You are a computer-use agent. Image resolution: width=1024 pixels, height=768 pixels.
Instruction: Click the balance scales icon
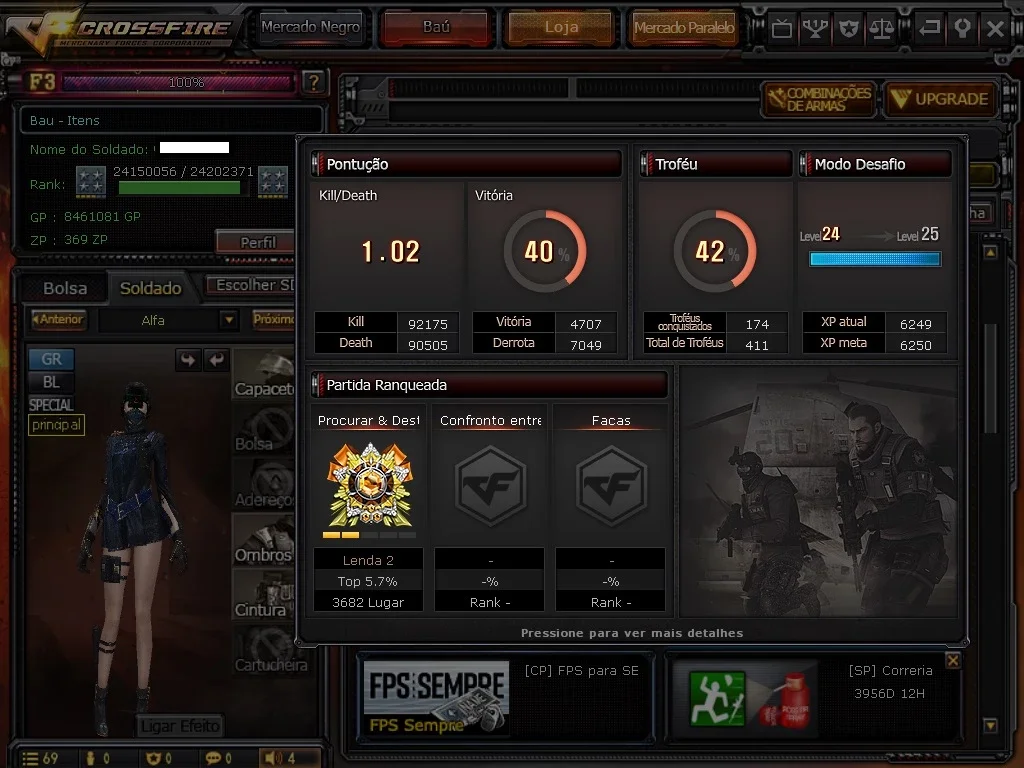click(x=881, y=28)
